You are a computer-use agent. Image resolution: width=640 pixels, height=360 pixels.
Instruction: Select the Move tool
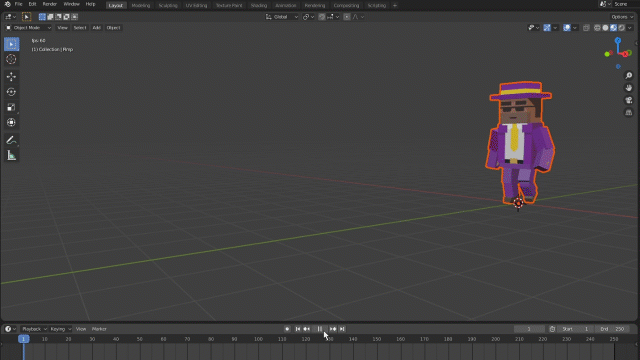coord(11,76)
